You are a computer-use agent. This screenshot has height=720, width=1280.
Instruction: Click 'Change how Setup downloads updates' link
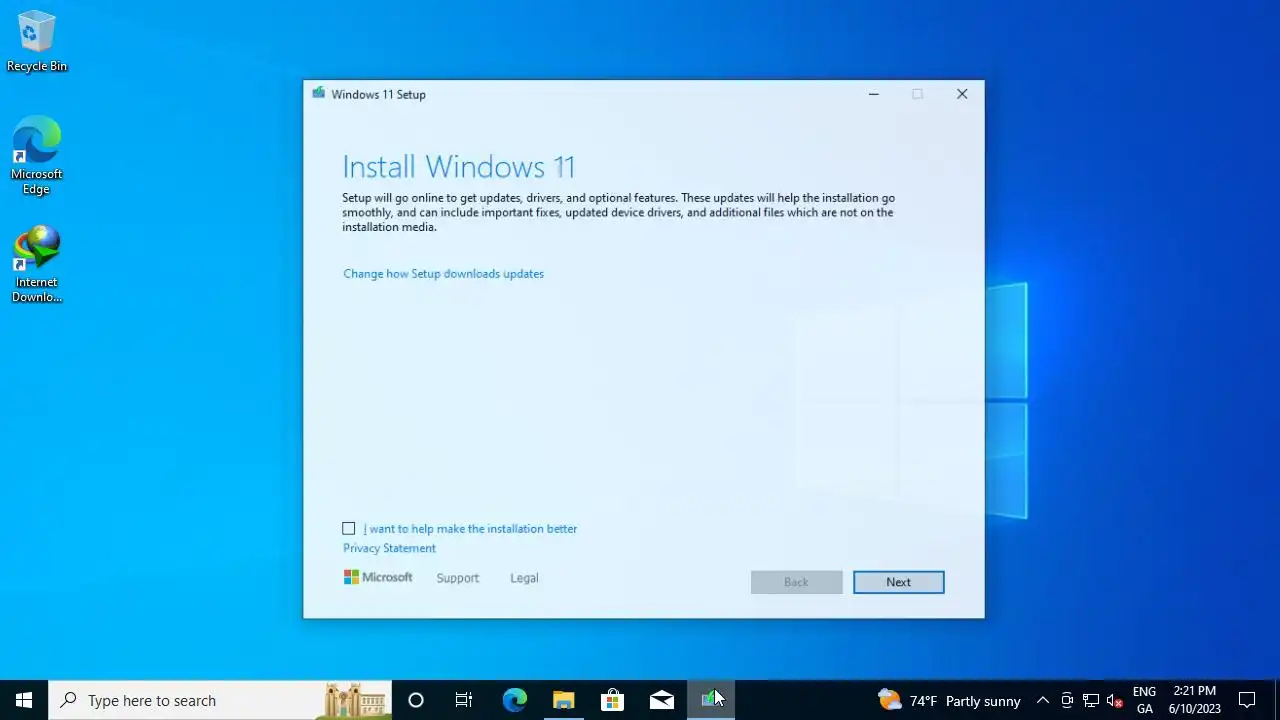point(443,273)
